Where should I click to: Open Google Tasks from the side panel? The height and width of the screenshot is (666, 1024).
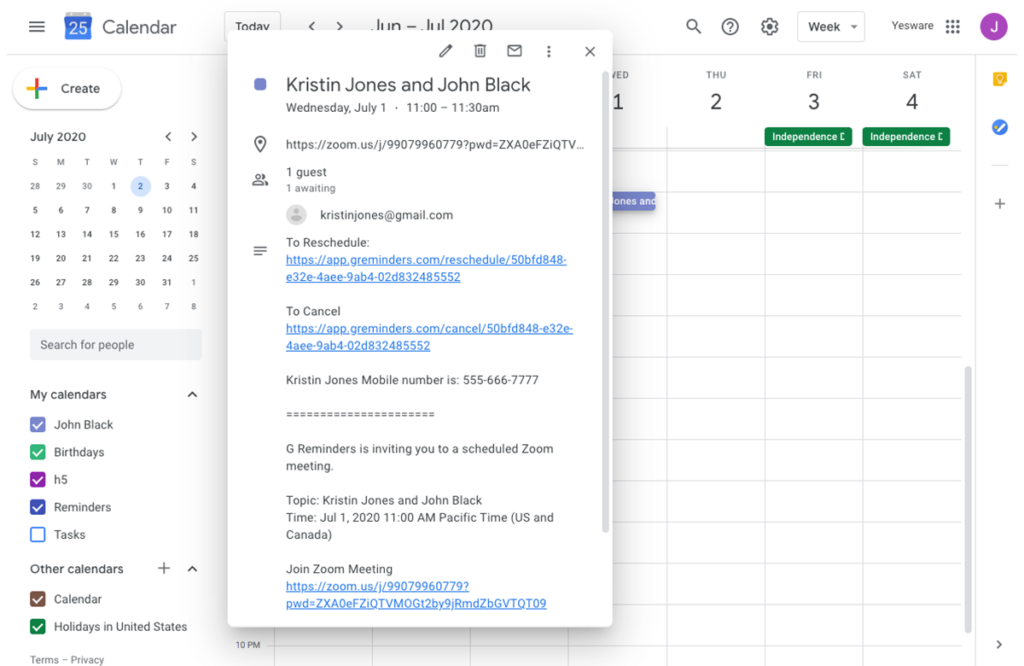click(999, 126)
